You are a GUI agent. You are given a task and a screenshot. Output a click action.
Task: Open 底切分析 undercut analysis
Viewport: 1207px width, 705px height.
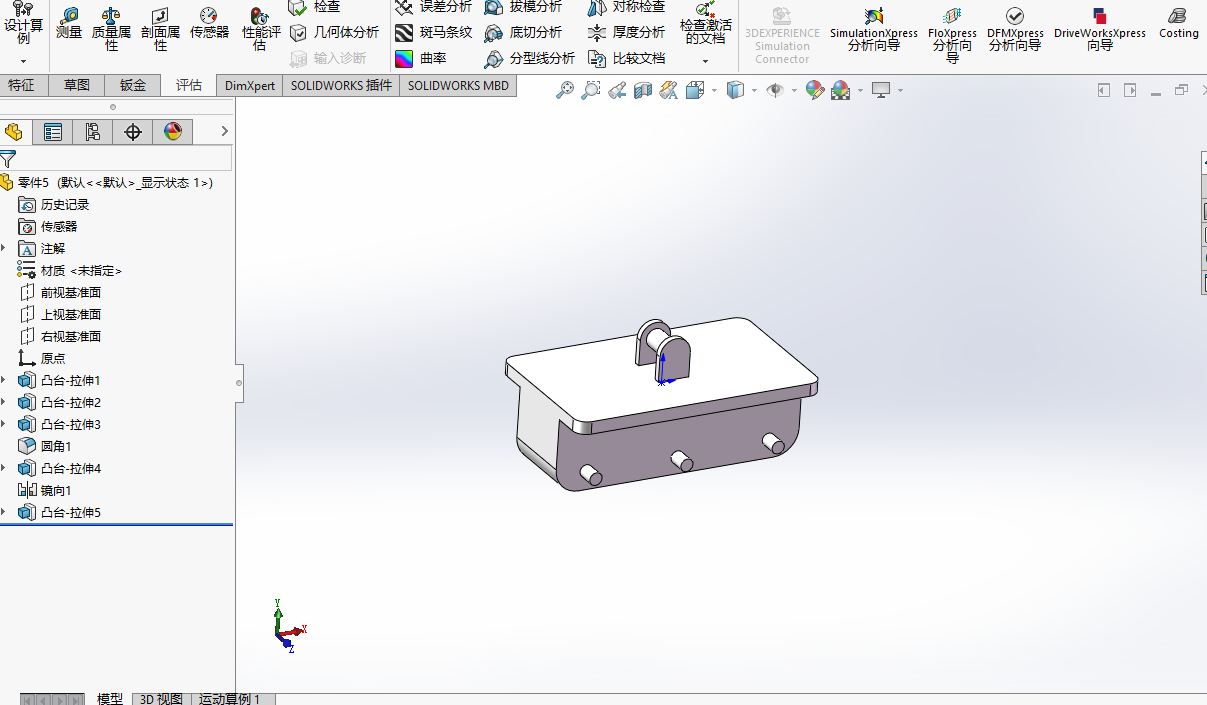[523, 32]
